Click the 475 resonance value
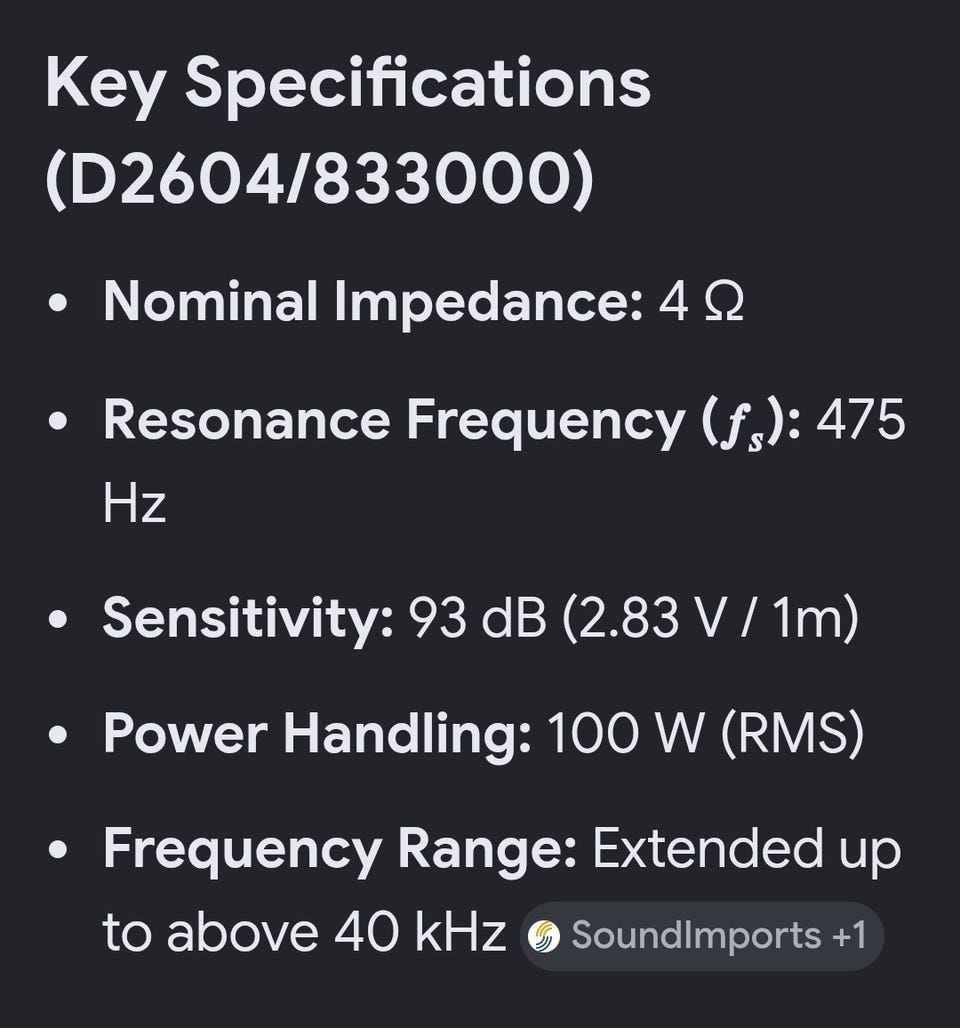Image resolution: width=960 pixels, height=1028 pixels. [860, 420]
